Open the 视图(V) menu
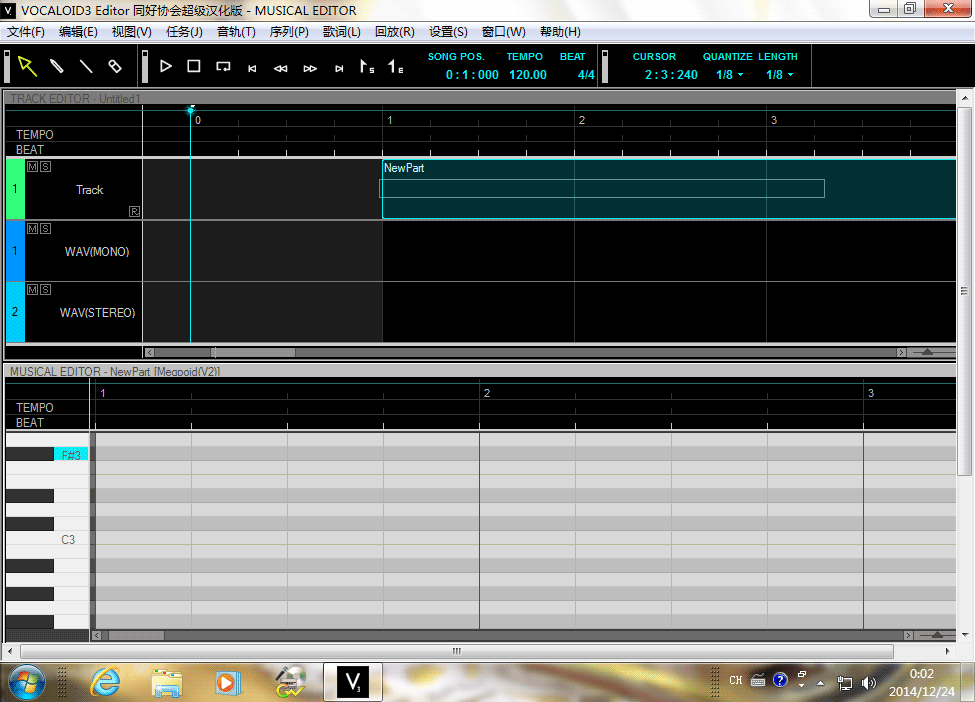Screen dimensions: 975x702 point(131,32)
